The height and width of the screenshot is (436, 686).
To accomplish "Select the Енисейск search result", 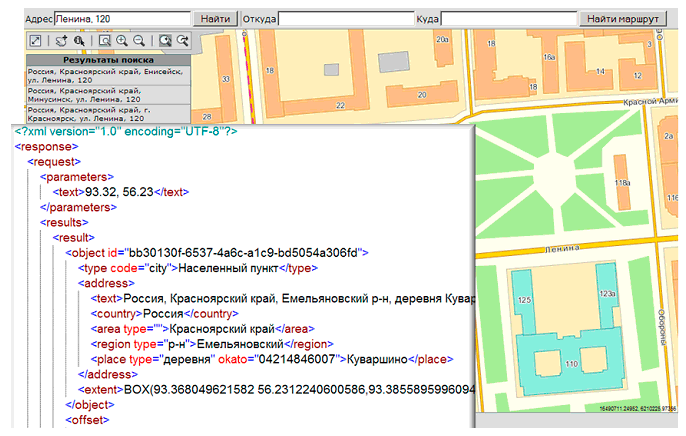I will [106, 75].
